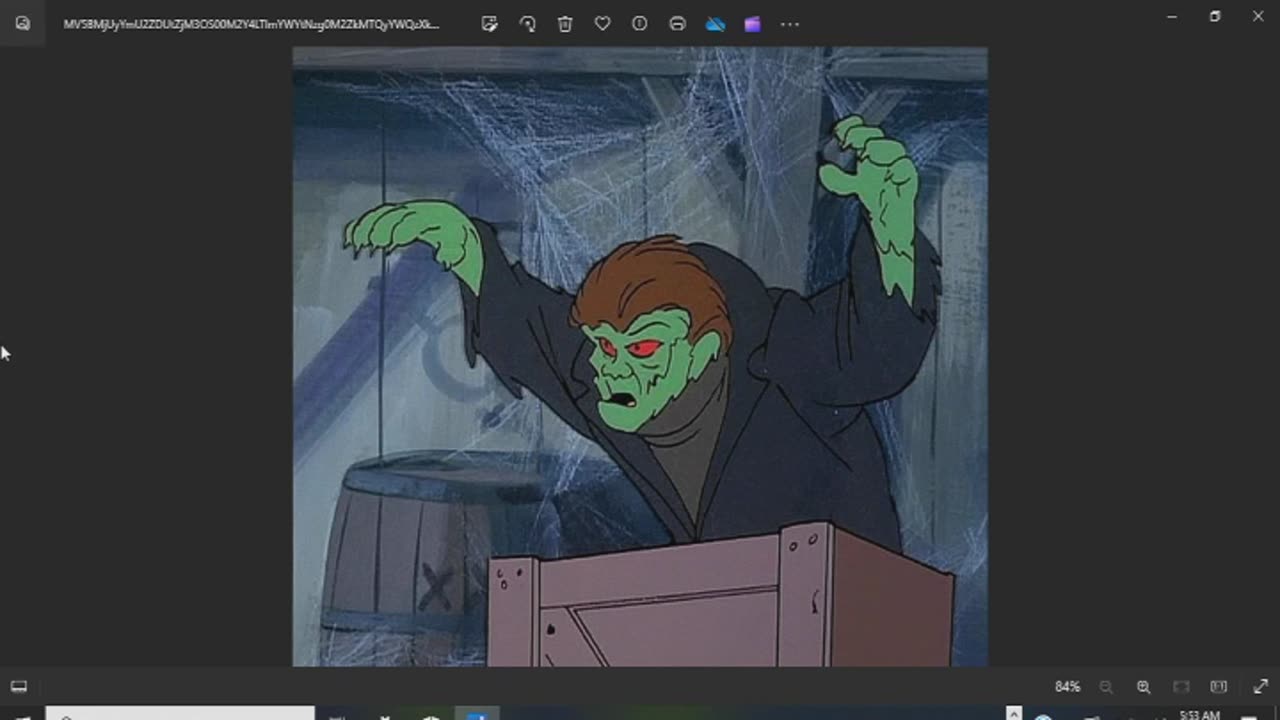Screen dimensions: 1280x720
Task: Click the green monster cartoon image
Action: click(x=640, y=356)
